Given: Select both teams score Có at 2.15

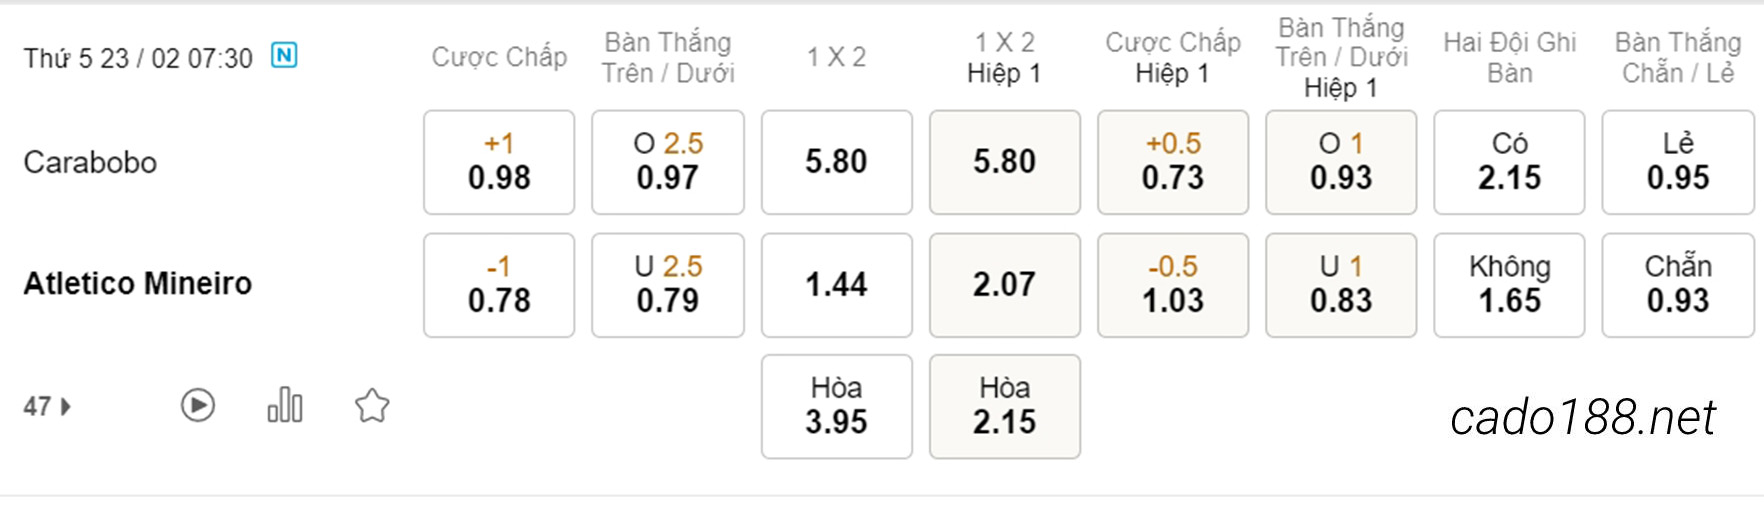Looking at the screenshot, I should [1509, 162].
